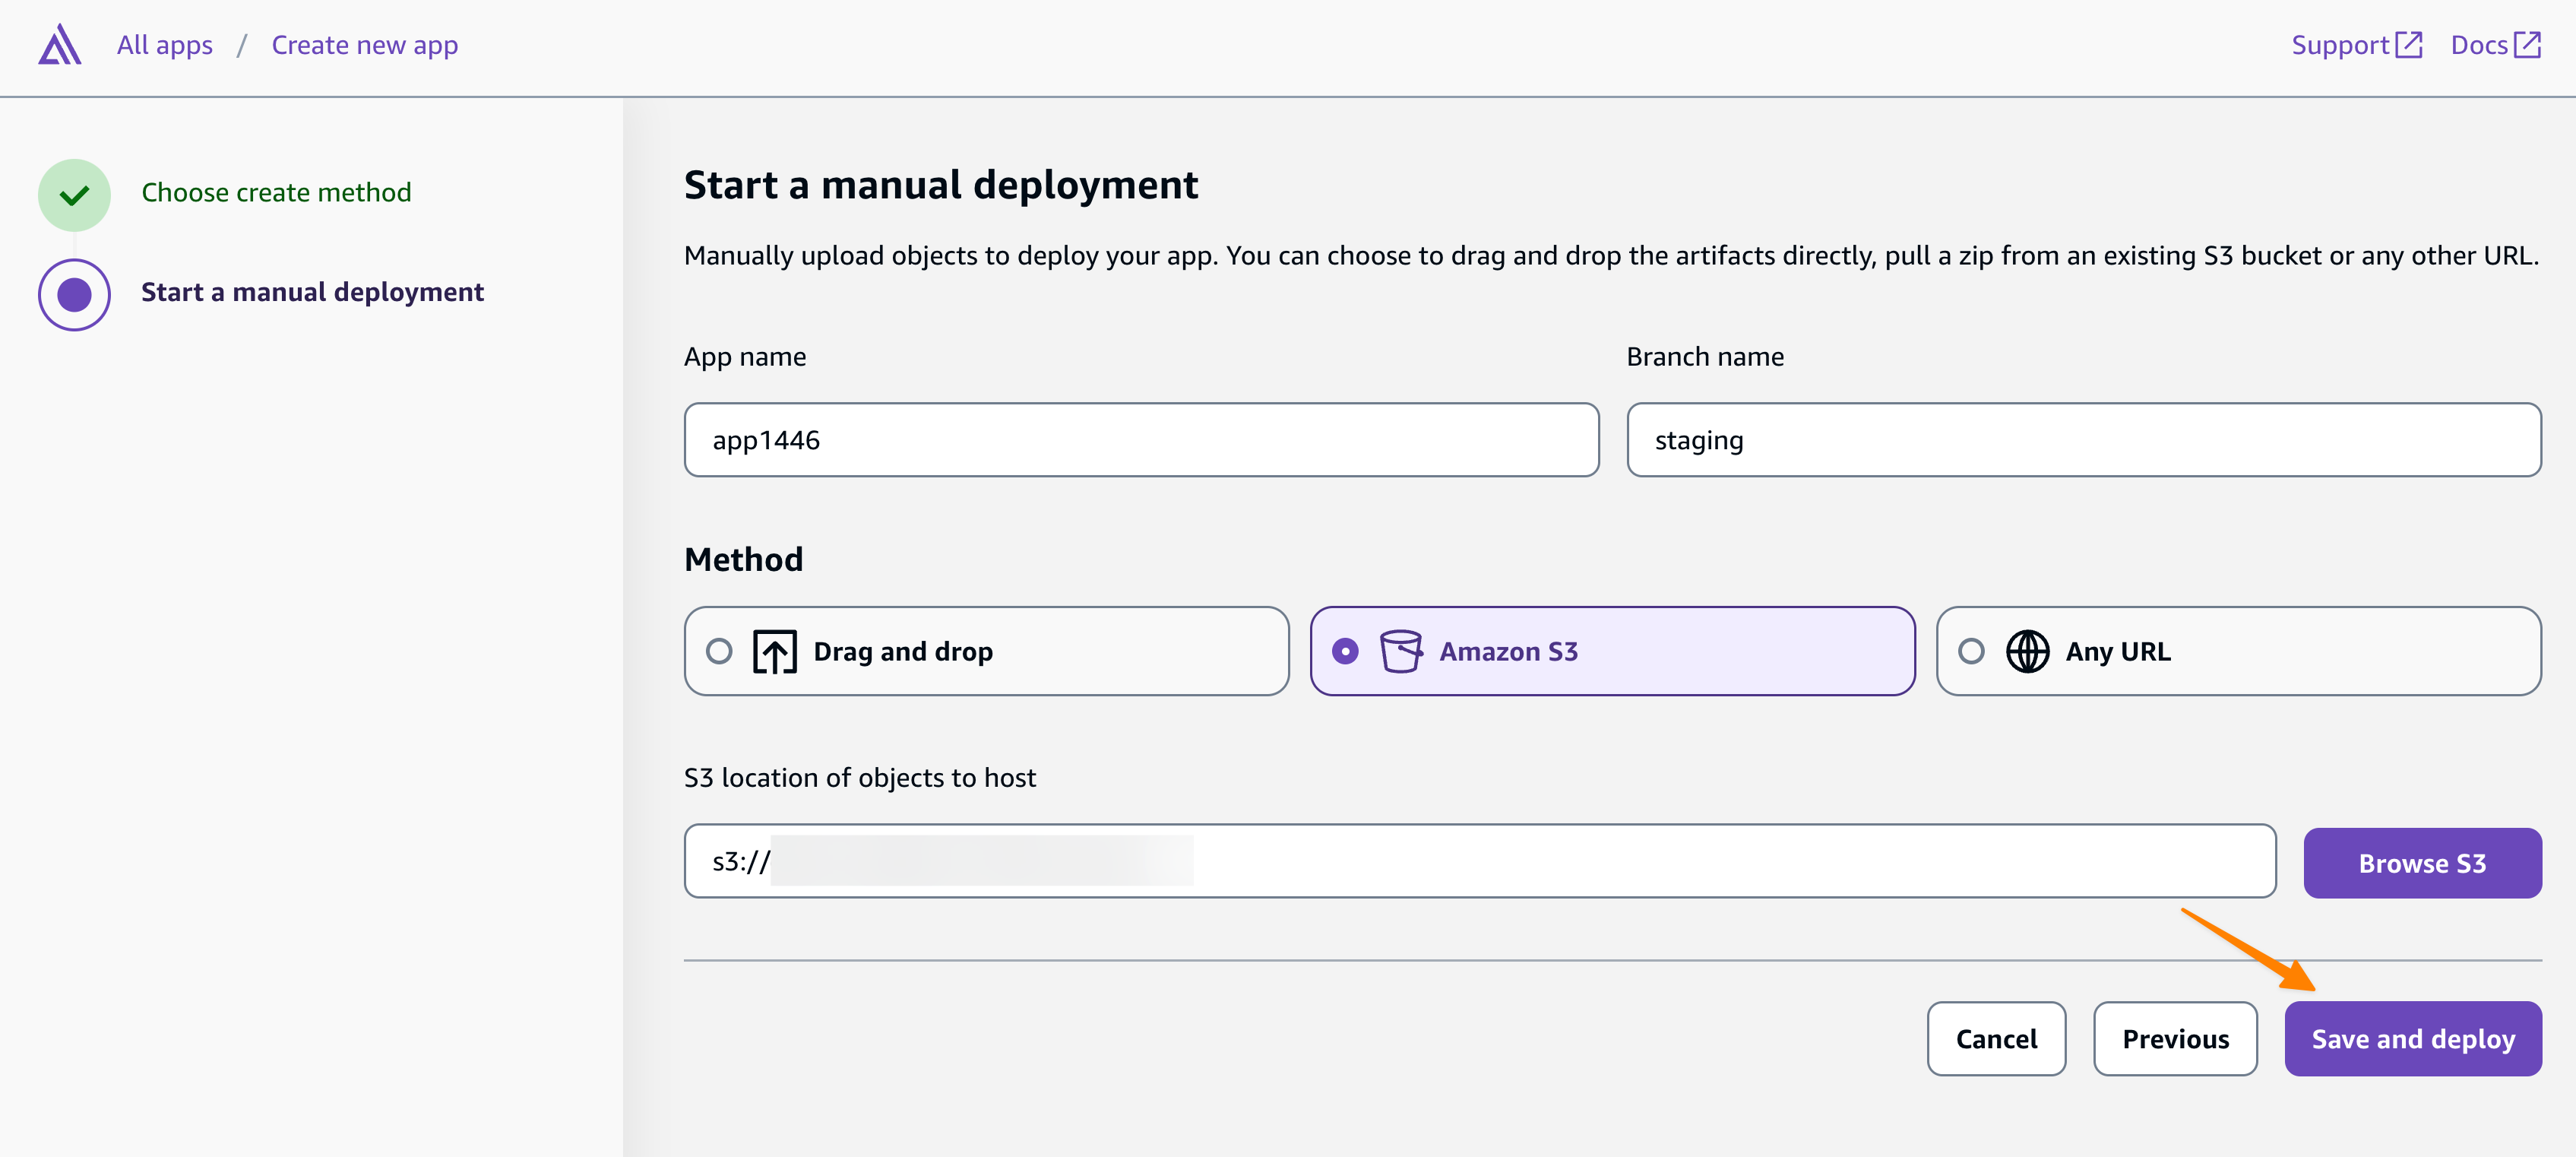Click the Support external link icon
Viewport: 2576px width, 1157px height.
pos(2408,45)
